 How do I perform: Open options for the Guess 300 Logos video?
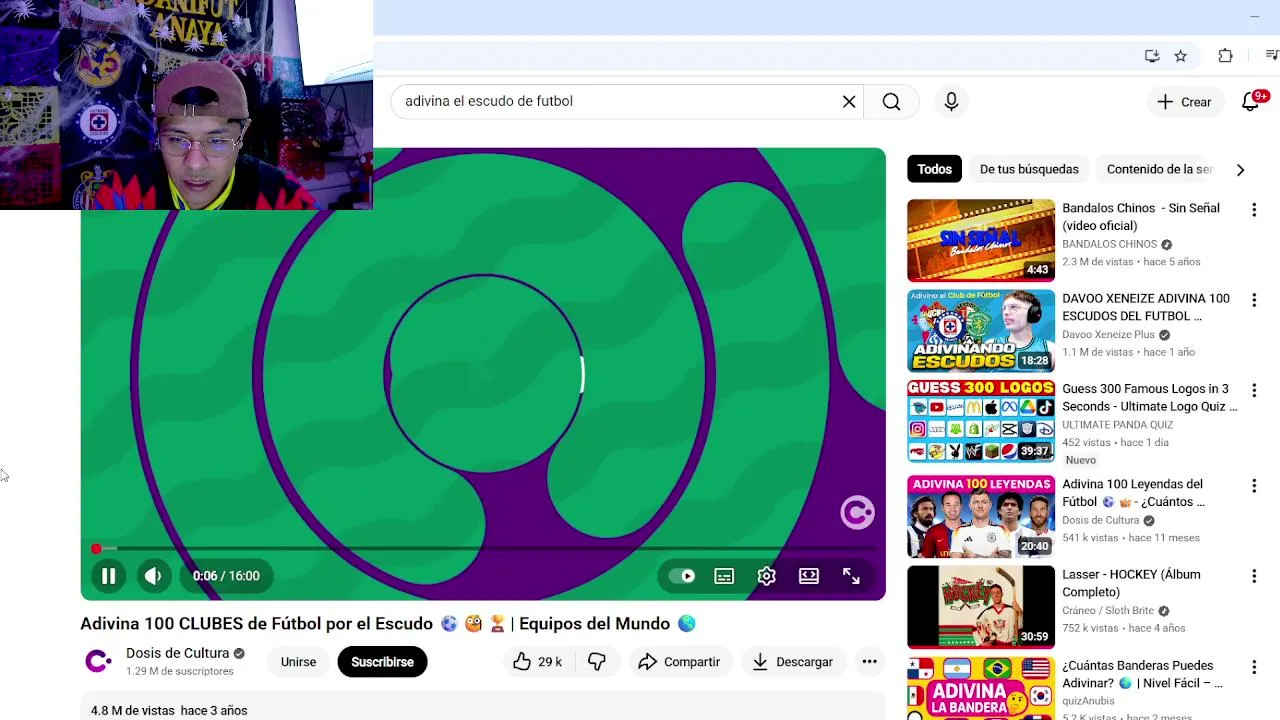[x=1254, y=390]
